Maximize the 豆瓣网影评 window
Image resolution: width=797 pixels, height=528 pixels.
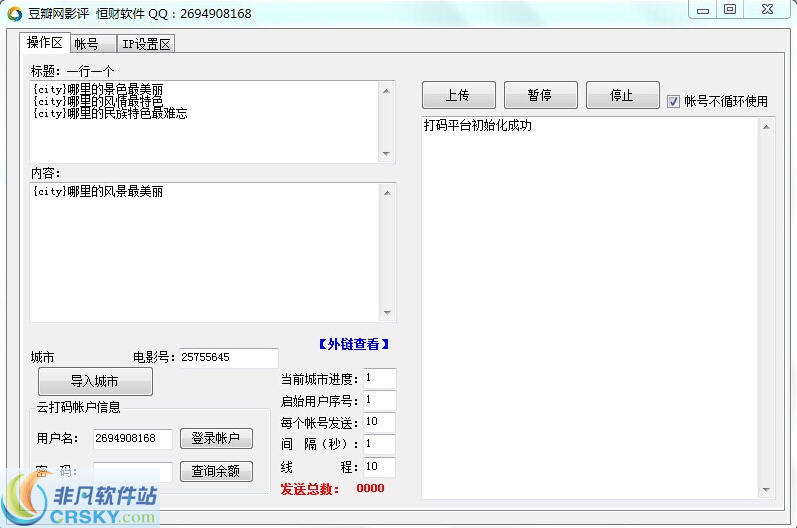(730, 10)
